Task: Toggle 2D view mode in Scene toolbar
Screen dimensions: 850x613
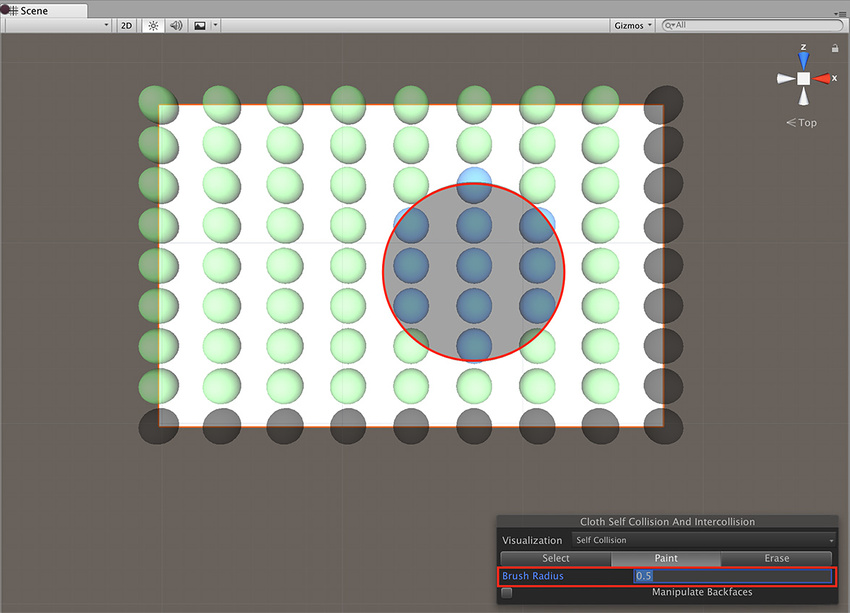Action: point(125,25)
